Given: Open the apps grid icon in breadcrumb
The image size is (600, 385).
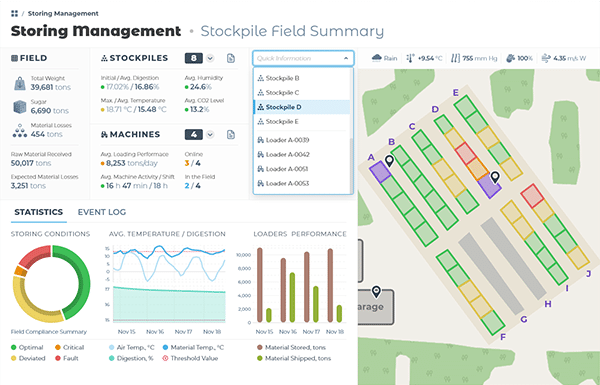Looking at the screenshot, I should (14, 14).
